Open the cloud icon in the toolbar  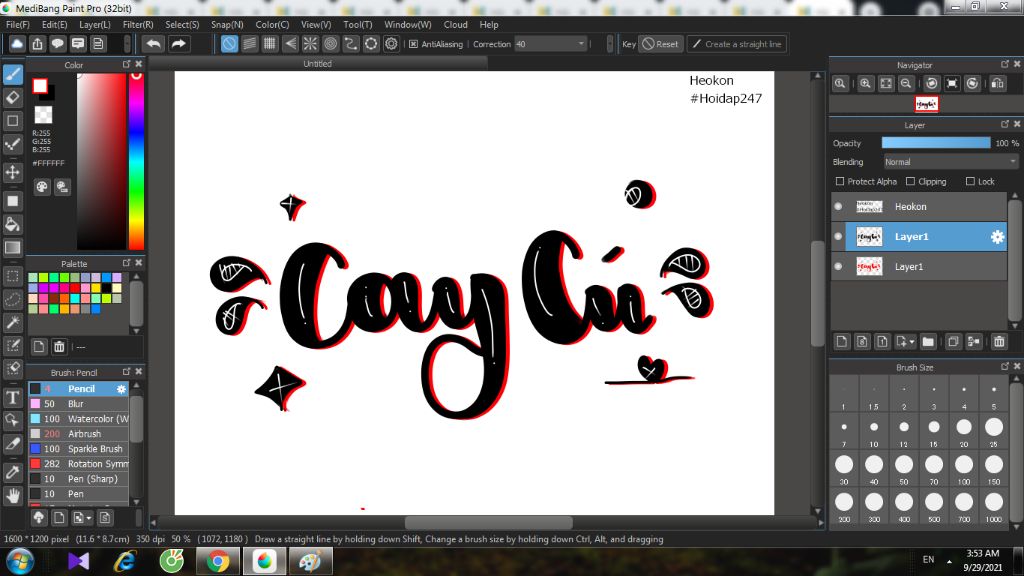pos(17,44)
